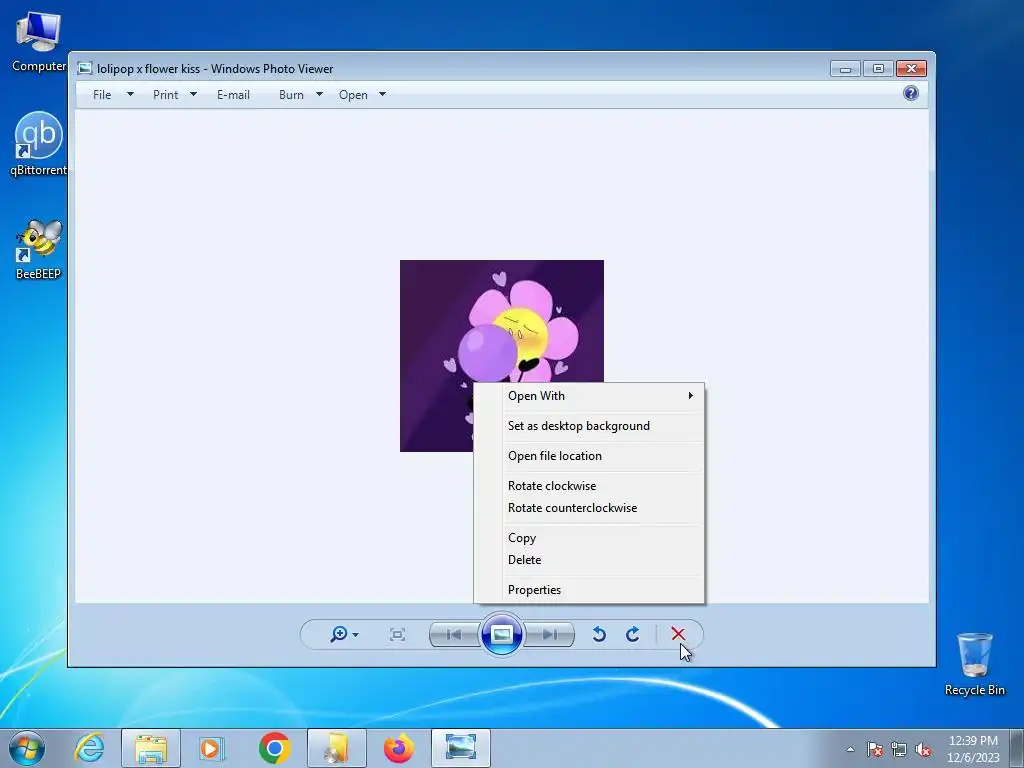This screenshot has height=768, width=1024.
Task: Click the Photo Viewer taskbar button
Action: (x=460, y=748)
